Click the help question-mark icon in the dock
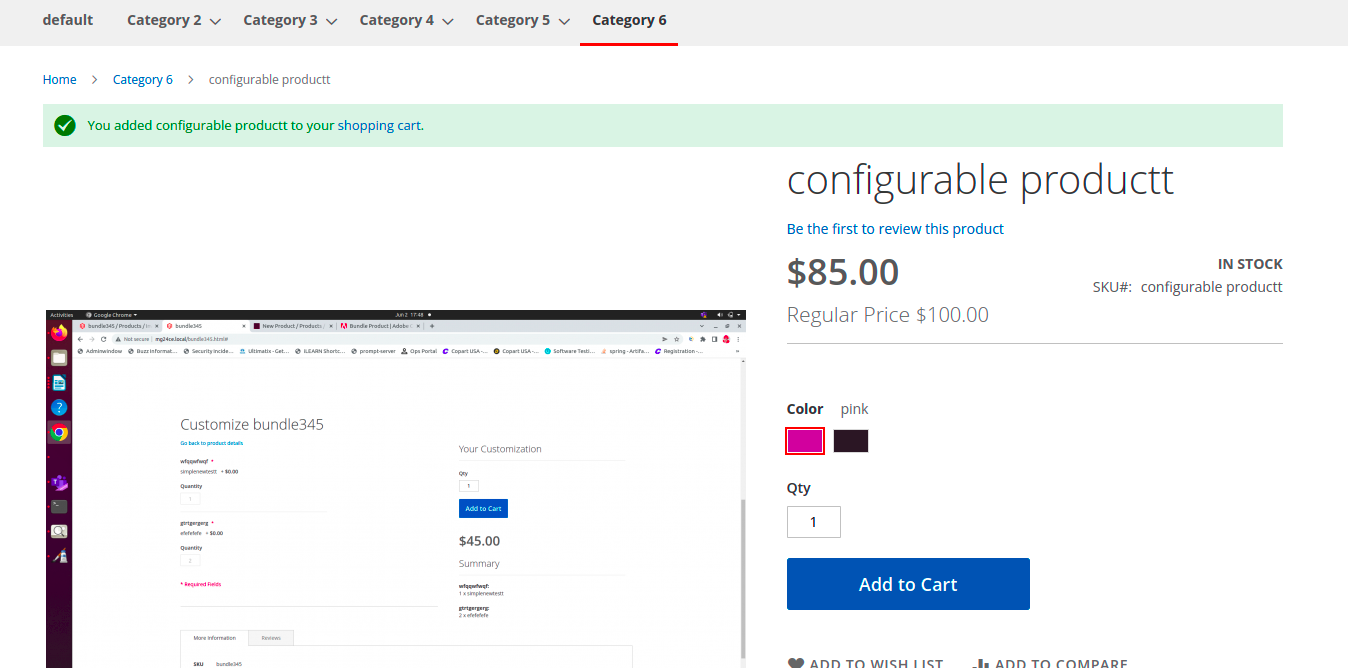 click(58, 406)
